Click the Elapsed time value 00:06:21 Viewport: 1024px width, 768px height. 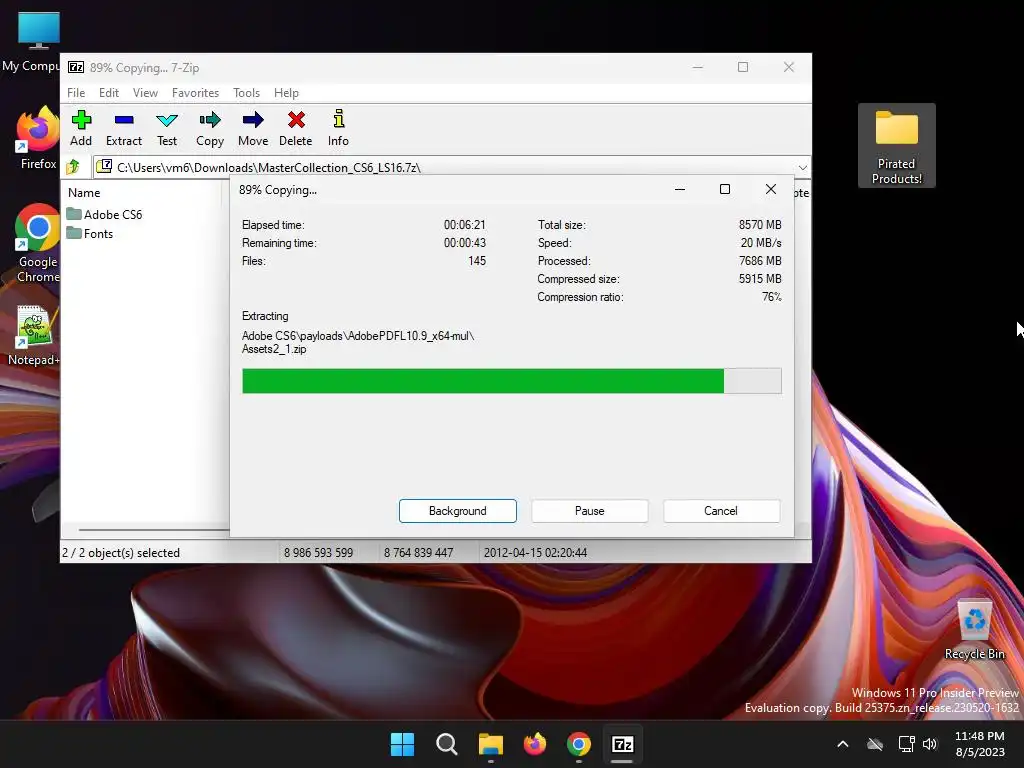pos(465,225)
